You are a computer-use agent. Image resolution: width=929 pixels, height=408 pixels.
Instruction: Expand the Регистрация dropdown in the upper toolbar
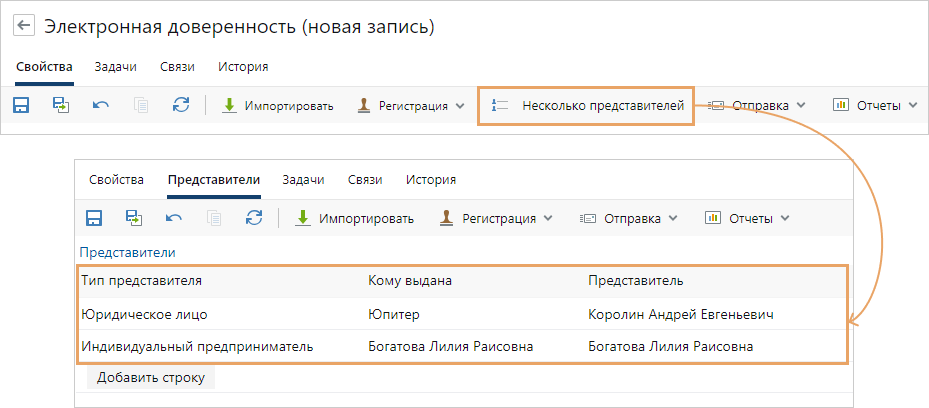click(411, 105)
